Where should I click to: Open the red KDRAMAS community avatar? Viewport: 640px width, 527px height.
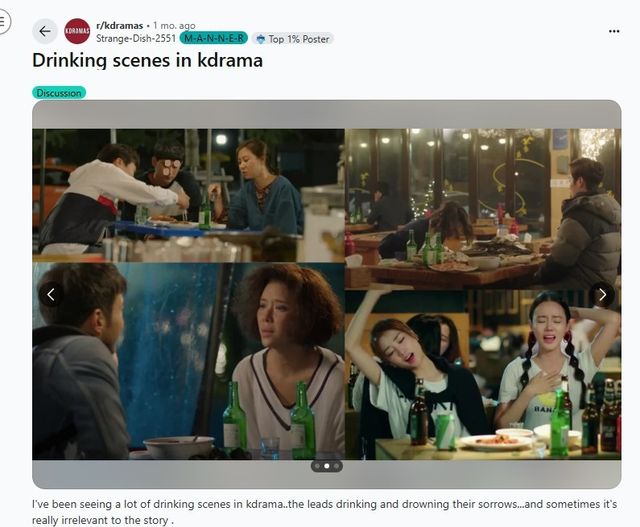pyautogui.click(x=77, y=31)
